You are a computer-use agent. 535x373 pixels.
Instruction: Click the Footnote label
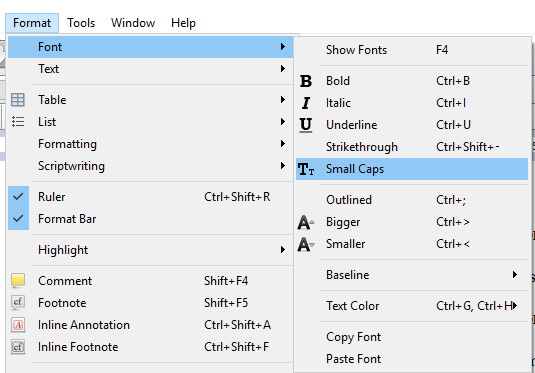coord(62,303)
